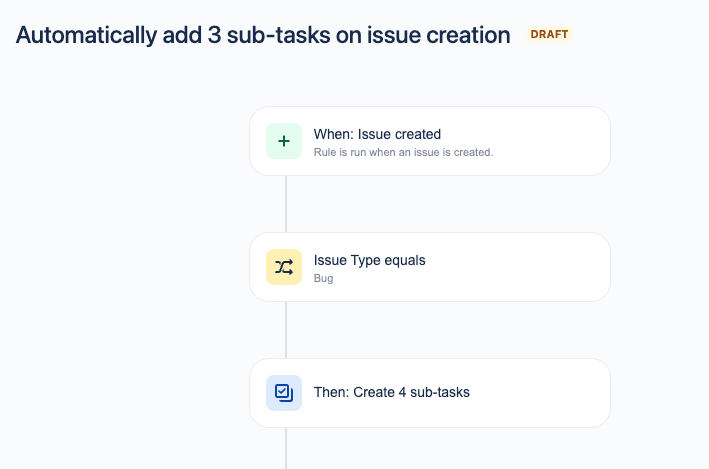Open the 'When: Issue created' trigger card
The width and height of the screenshot is (709, 469).
point(430,141)
